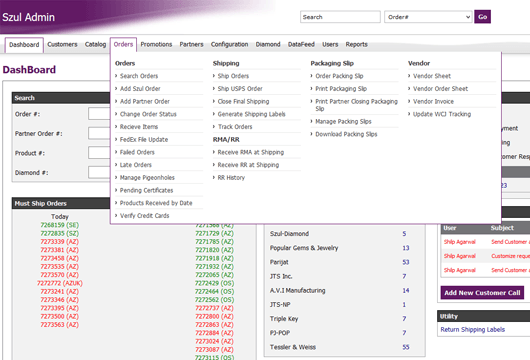The height and width of the screenshot is (360, 530).
Task: Open Download Packing Slips
Action: pyautogui.click(x=346, y=134)
